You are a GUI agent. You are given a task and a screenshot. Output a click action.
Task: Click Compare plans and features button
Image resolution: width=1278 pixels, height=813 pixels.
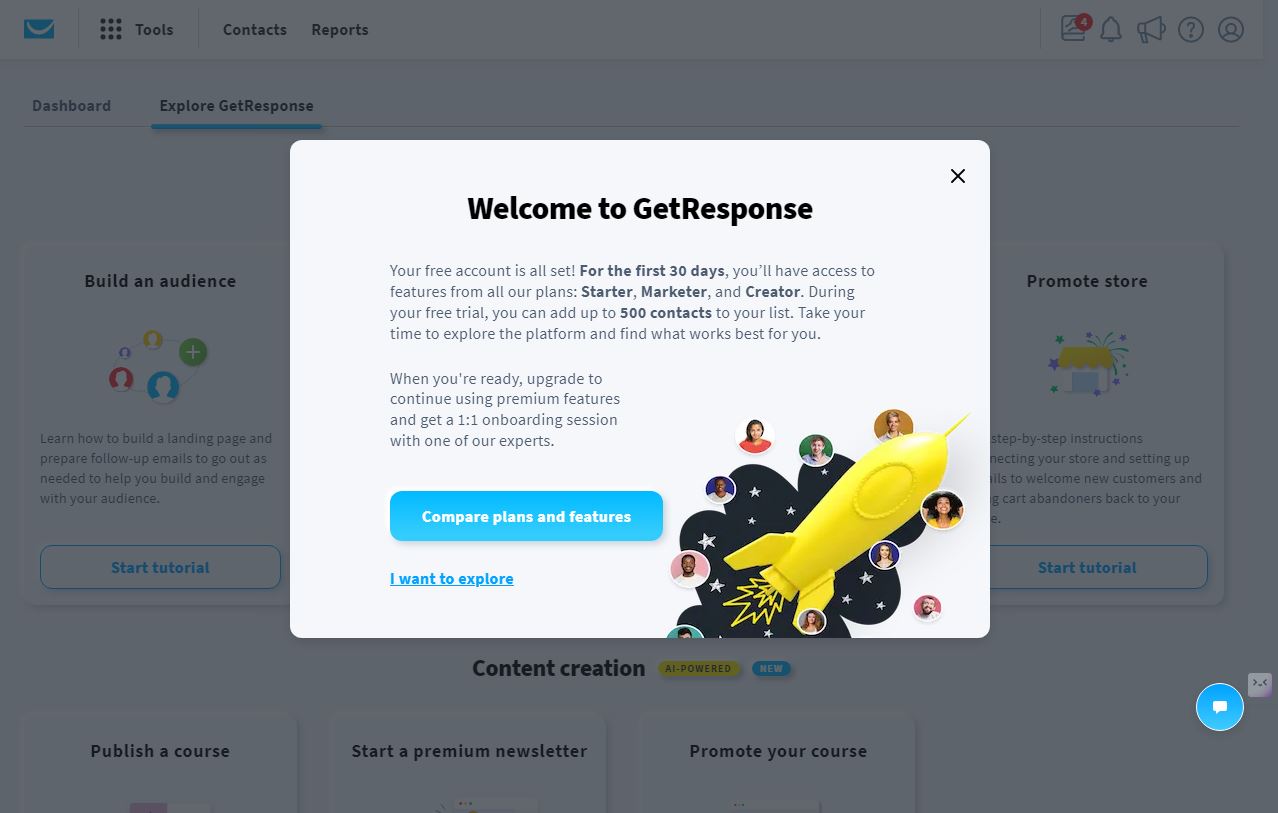click(526, 516)
